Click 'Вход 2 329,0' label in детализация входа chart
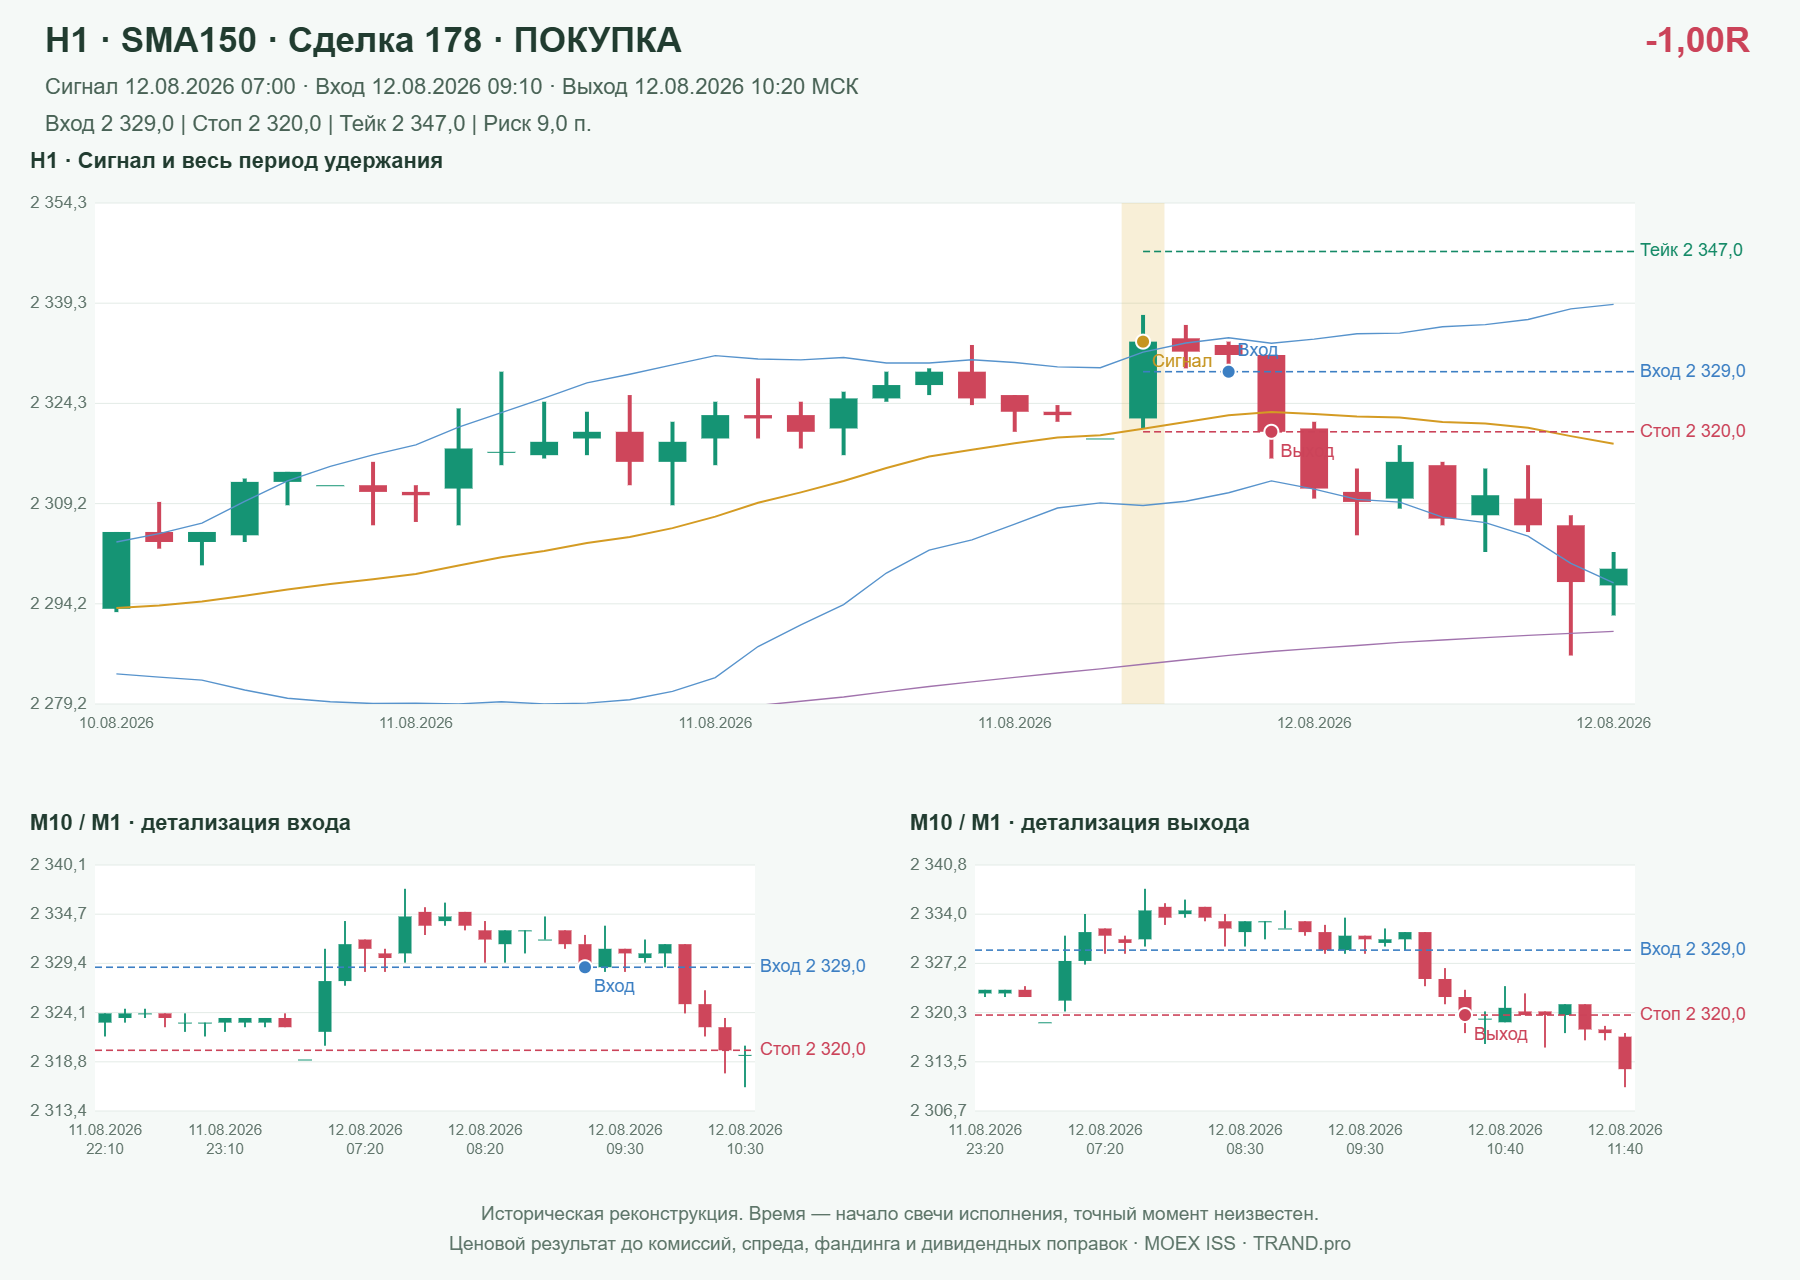The height and width of the screenshot is (1280, 1800). (x=812, y=966)
